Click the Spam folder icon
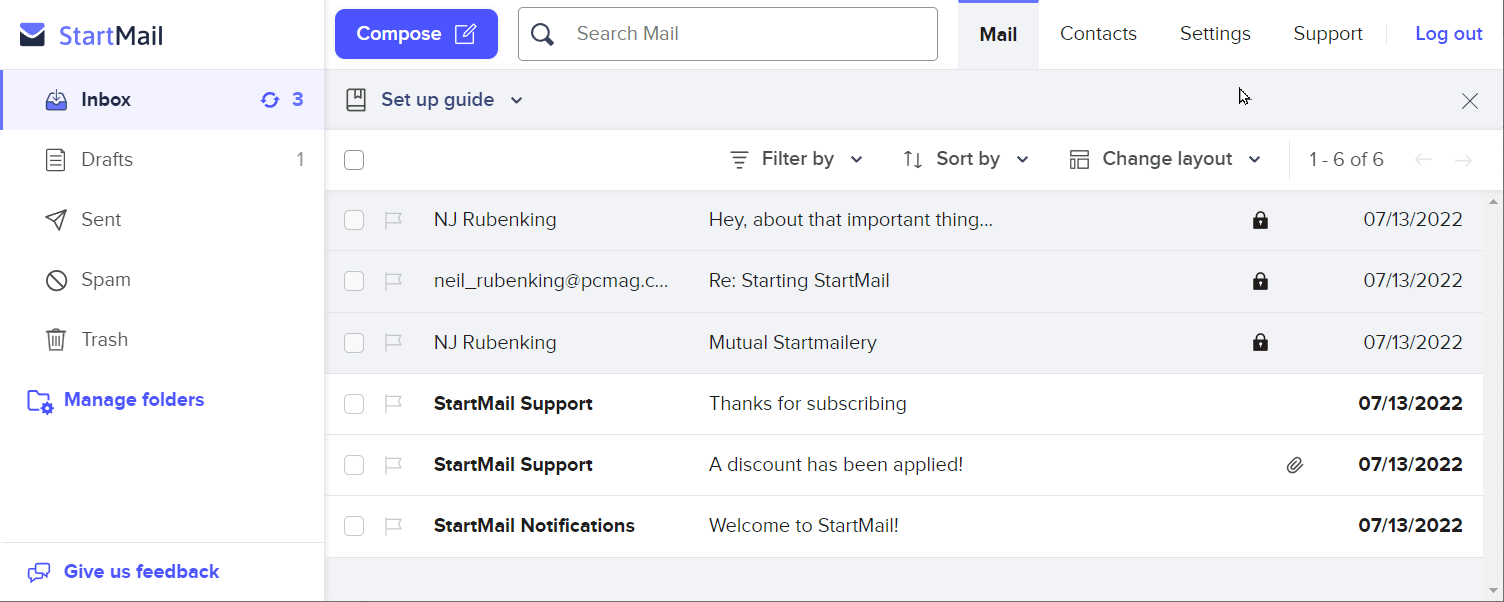The height and width of the screenshot is (602, 1504). (56, 279)
